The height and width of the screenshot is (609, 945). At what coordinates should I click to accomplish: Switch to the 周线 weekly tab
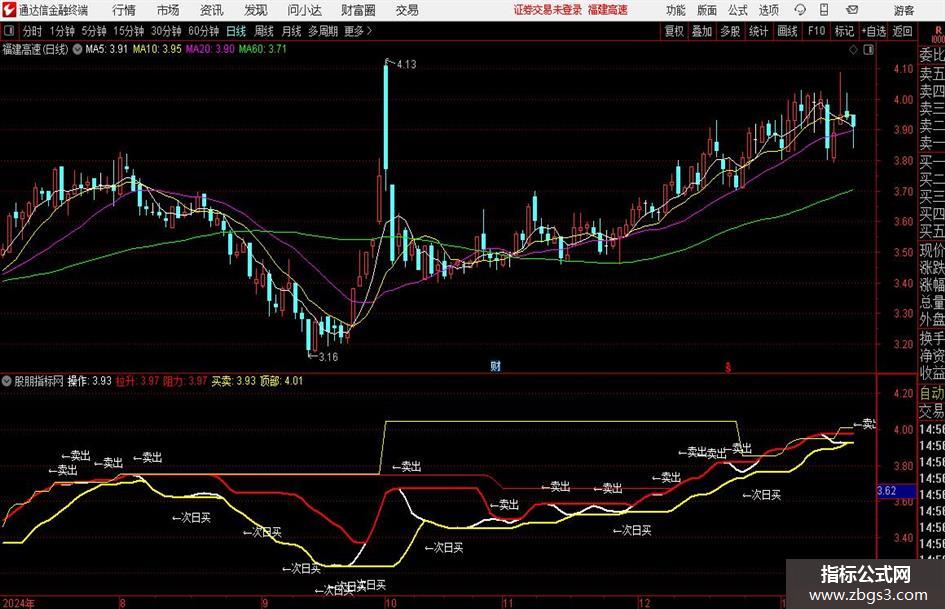click(x=264, y=31)
